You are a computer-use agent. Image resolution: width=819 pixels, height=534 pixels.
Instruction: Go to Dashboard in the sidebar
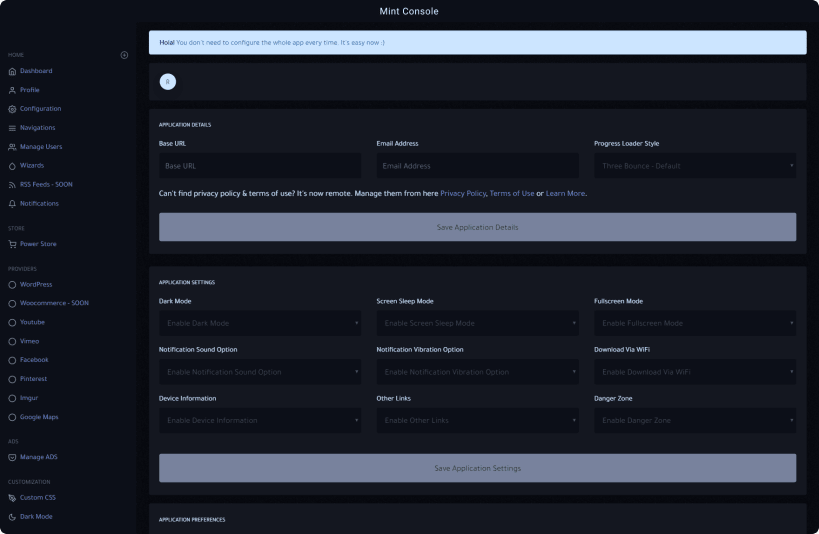(x=36, y=71)
